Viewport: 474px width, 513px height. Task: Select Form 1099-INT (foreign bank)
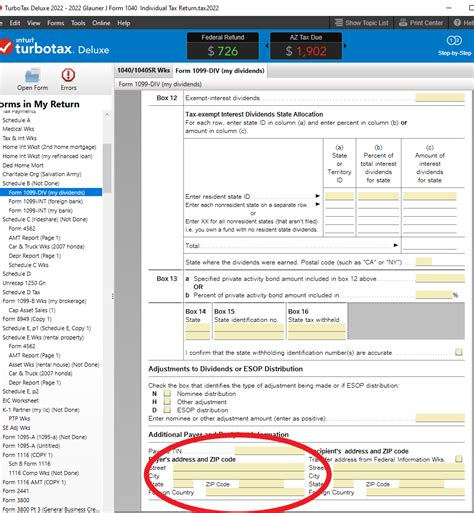click(x=46, y=201)
